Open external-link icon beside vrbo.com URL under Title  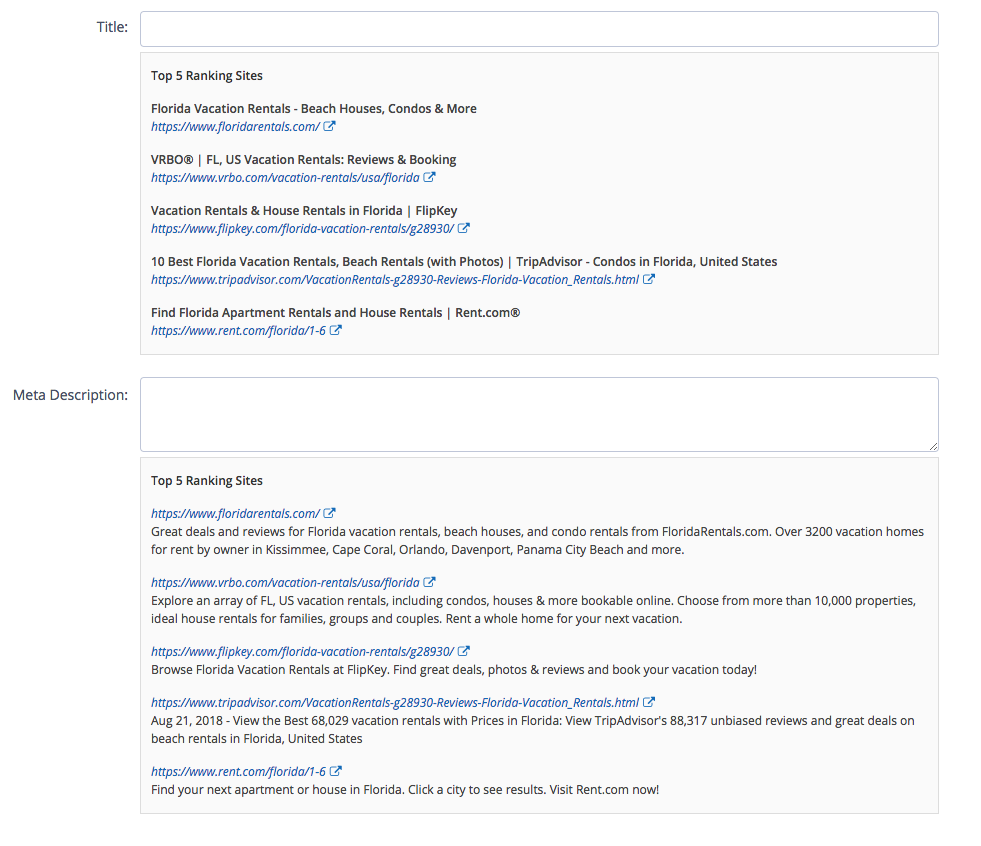[x=429, y=177]
